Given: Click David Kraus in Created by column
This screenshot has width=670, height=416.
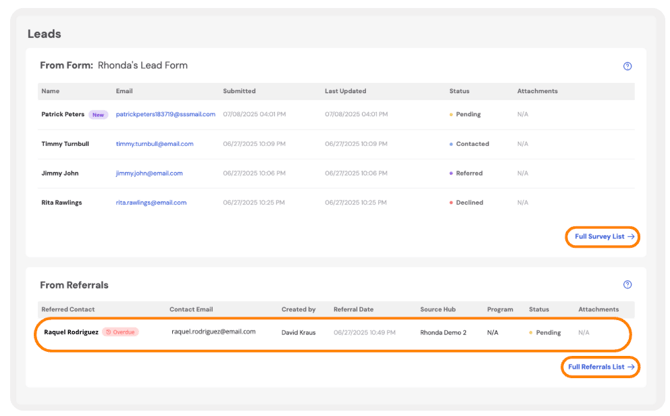Looking at the screenshot, I should tap(299, 333).
